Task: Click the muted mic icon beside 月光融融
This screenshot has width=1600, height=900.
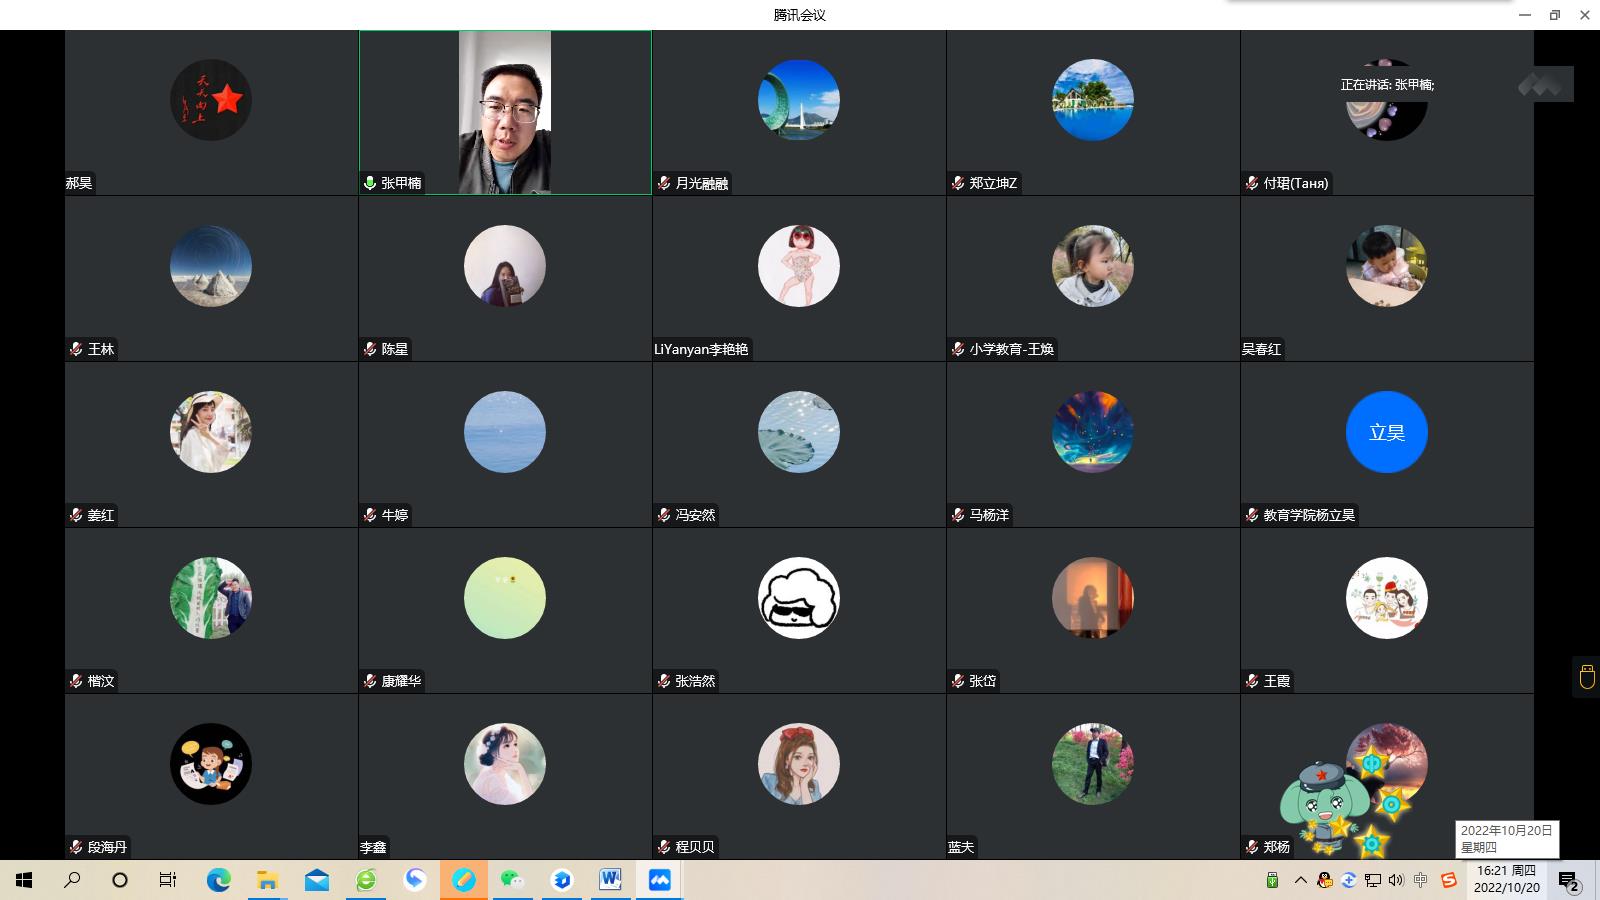Action: point(664,183)
